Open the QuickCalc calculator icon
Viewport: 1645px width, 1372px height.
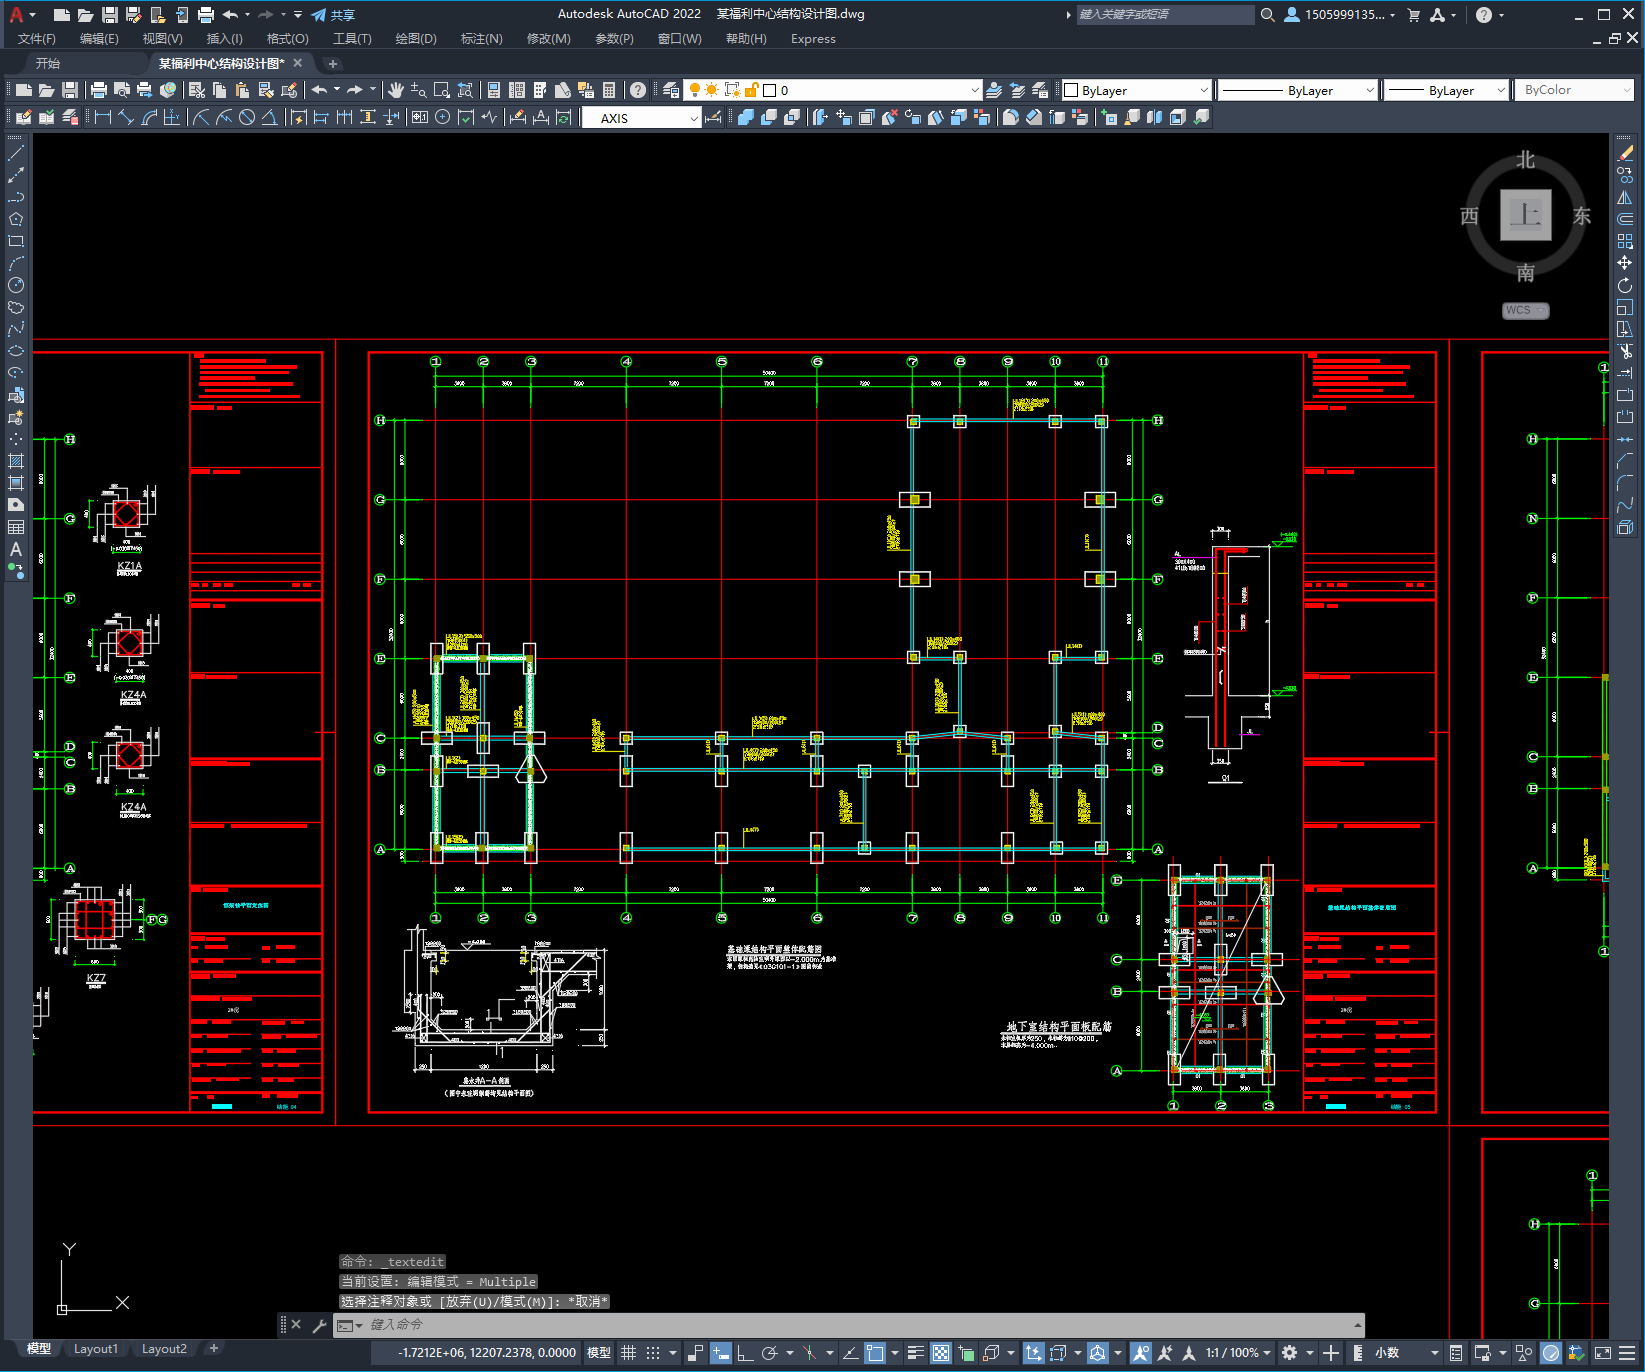609,90
